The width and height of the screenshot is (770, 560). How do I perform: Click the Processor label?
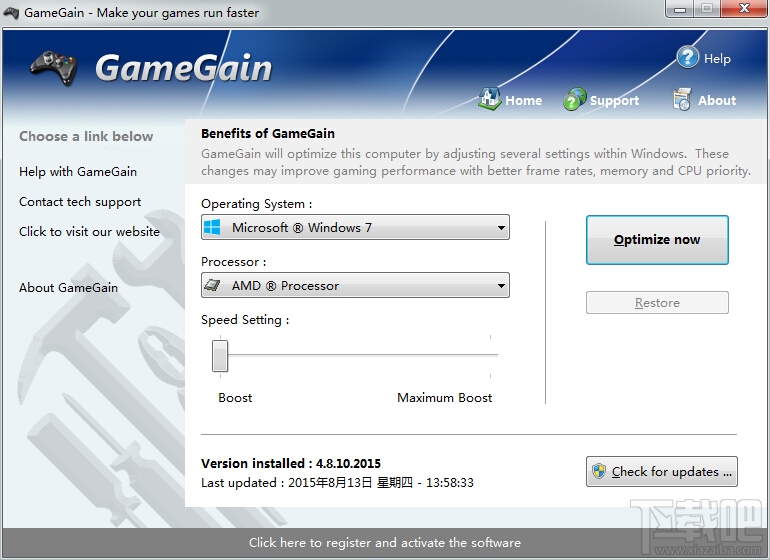(233, 262)
